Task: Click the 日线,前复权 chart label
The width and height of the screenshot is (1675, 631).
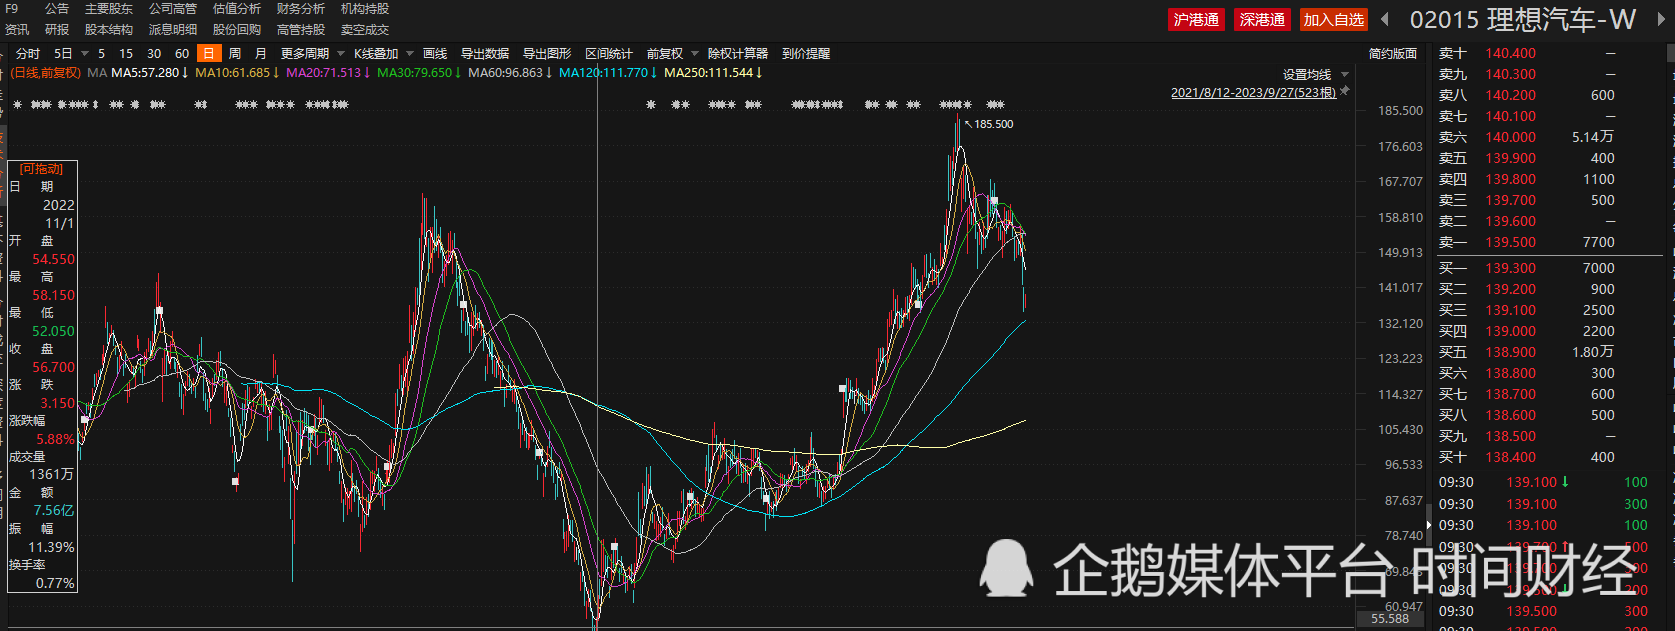Action: pos(46,73)
